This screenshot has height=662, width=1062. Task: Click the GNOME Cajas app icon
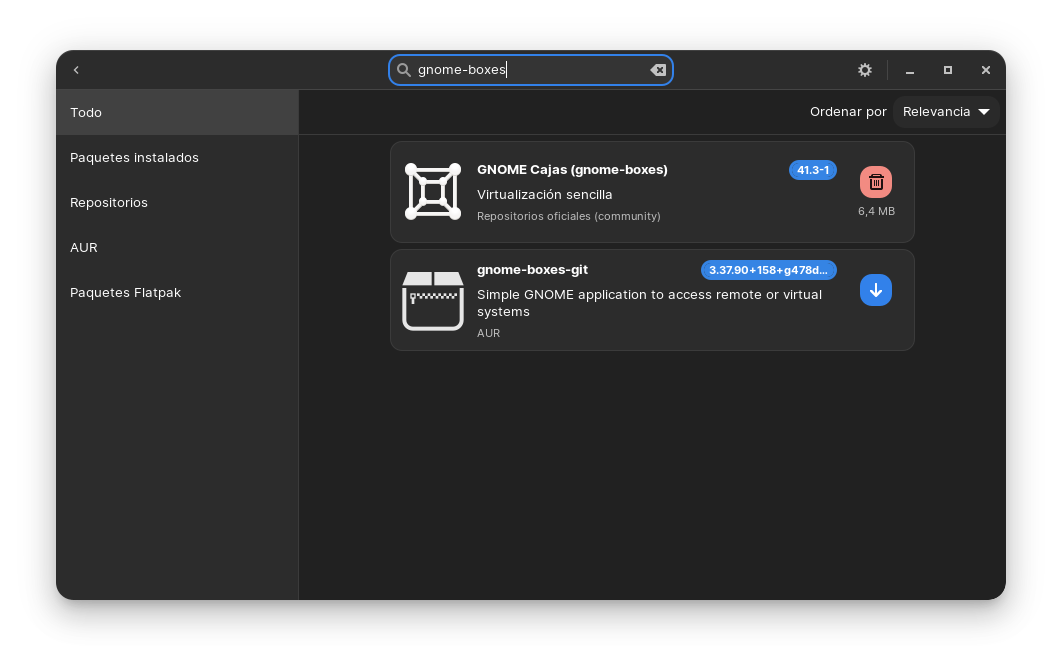433,192
